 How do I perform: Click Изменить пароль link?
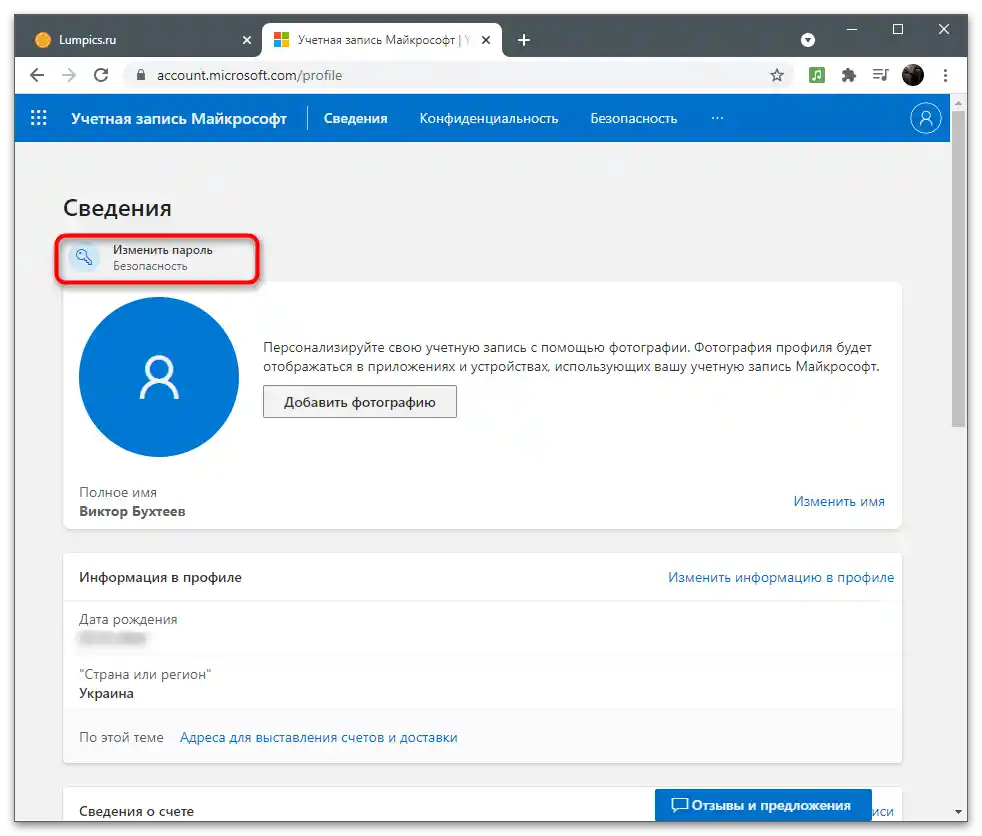click(x=162, y=250)
